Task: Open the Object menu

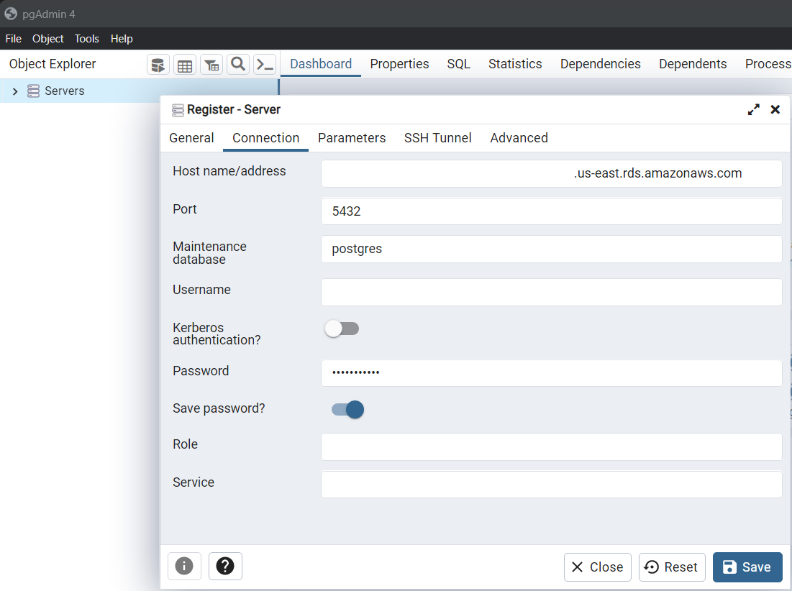Action: point(48,39)
